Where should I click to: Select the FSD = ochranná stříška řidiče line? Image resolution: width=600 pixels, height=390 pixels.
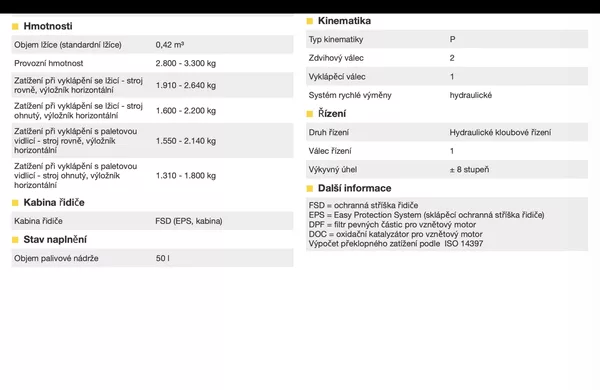point(364,205)
